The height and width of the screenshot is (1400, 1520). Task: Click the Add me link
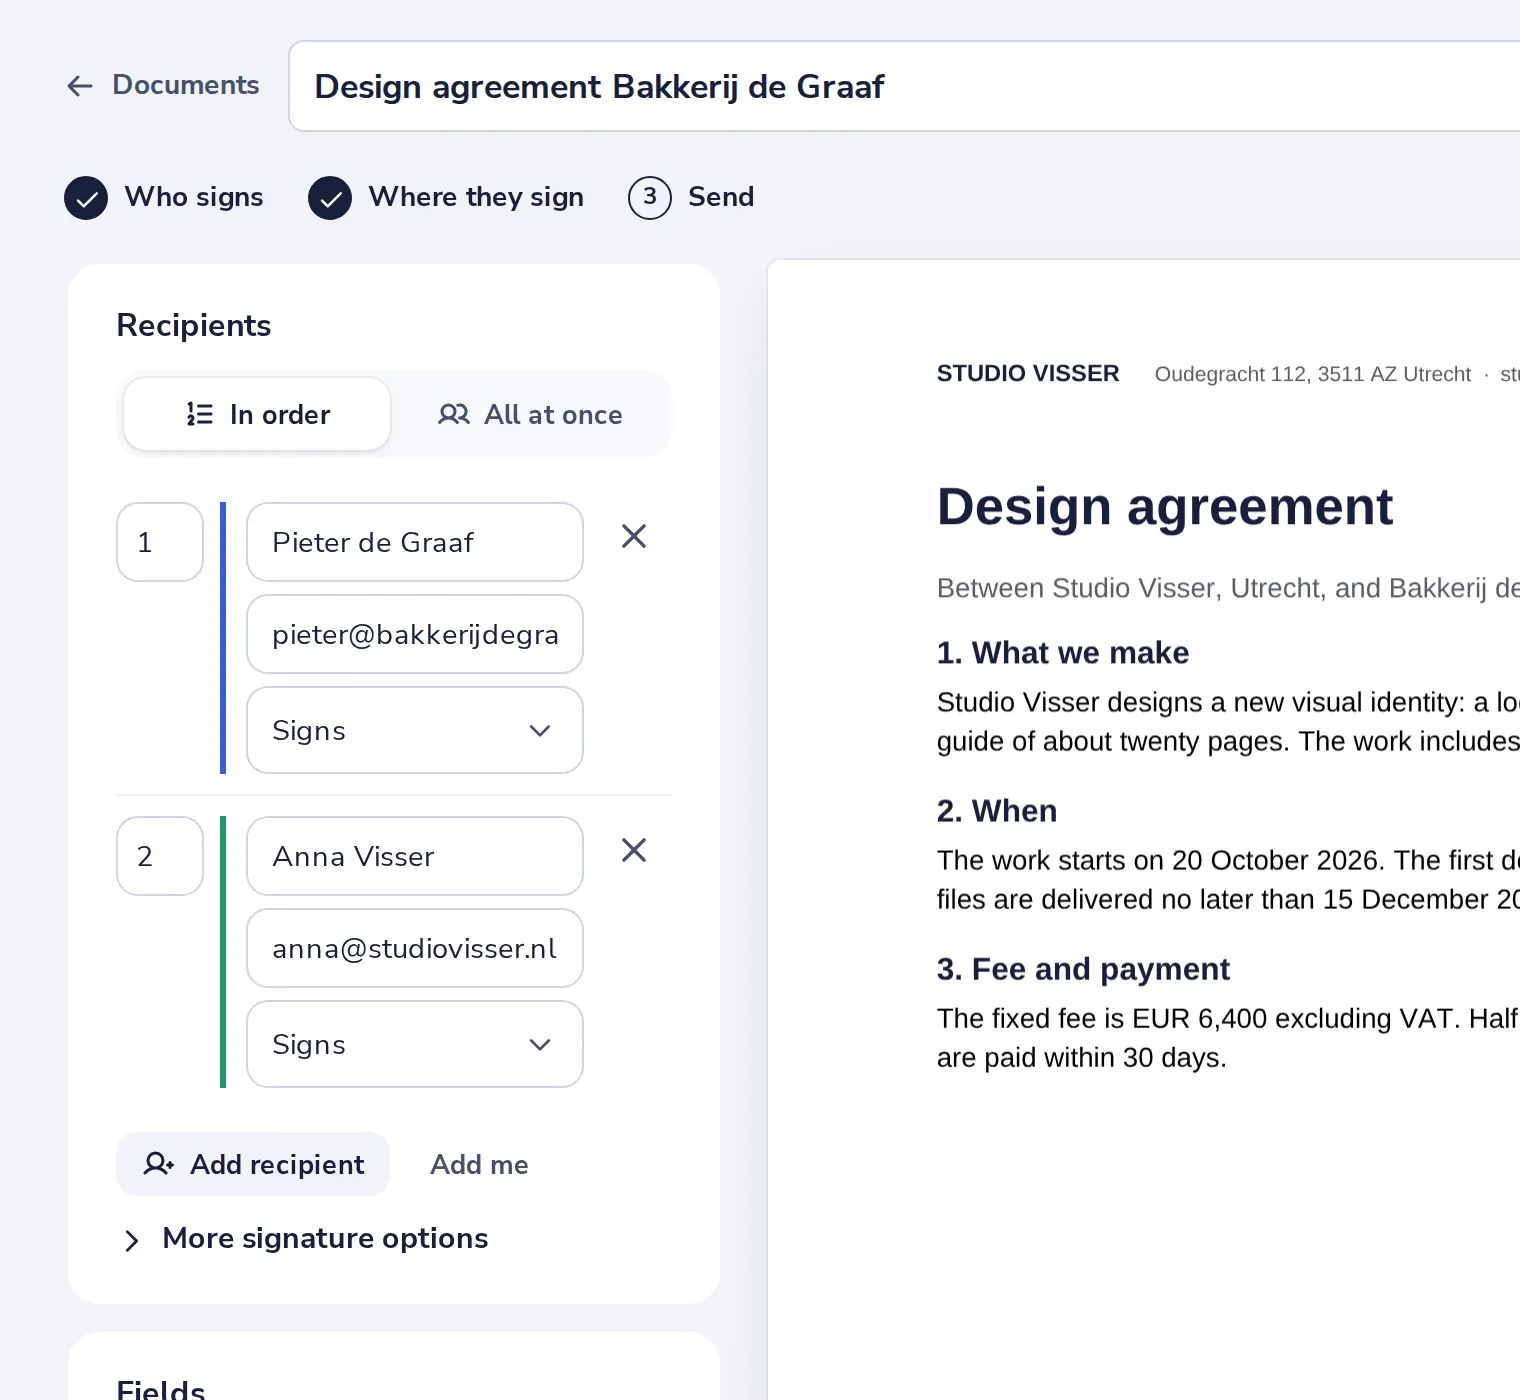tap(479, 1164)
